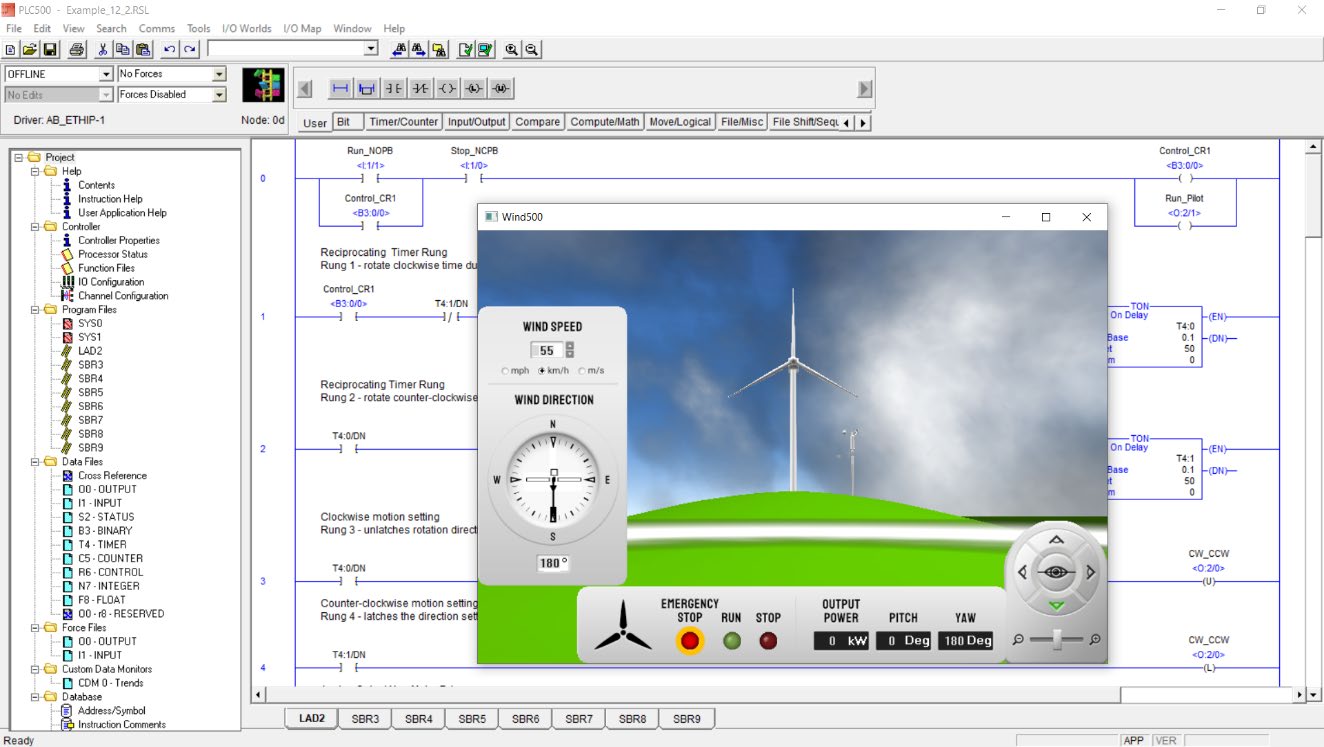Click the Wind500 zoom slider handle
Screen dimensions: 1324x747
pyautogui.click(x=1055, y=639)
